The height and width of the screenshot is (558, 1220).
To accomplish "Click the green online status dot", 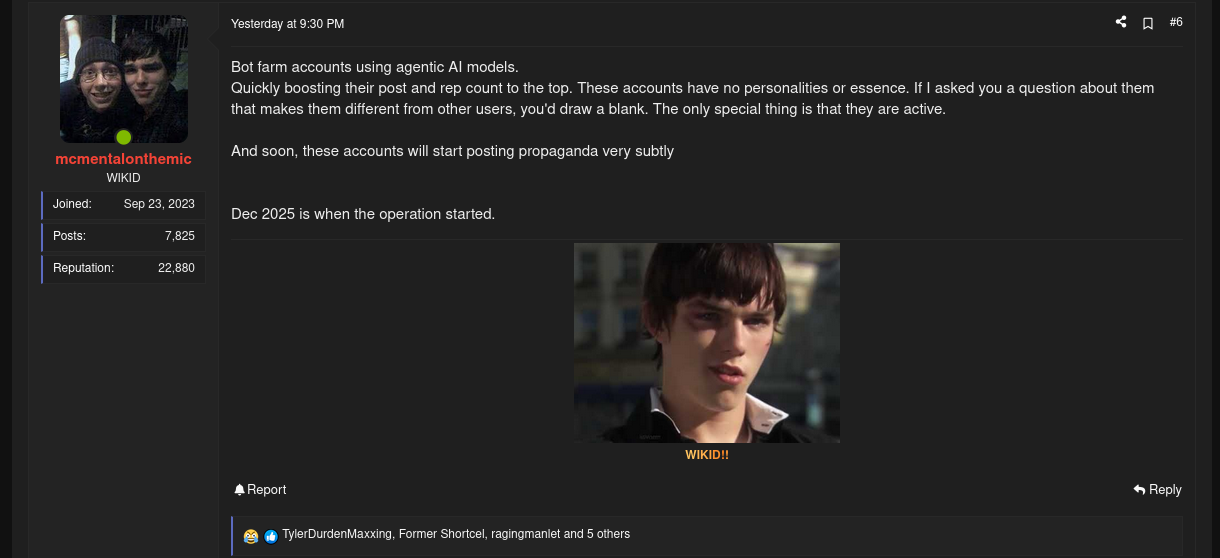I will 124,137.
